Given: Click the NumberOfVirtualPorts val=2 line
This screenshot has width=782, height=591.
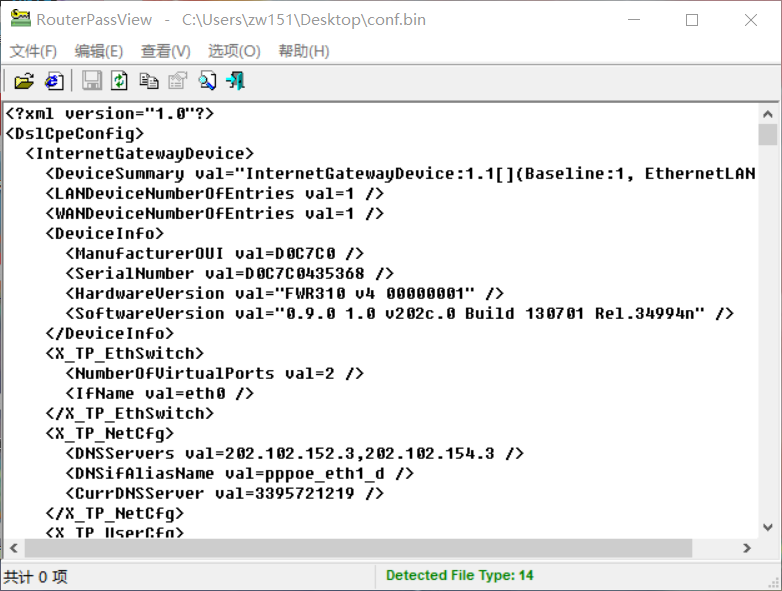Looking at the screenshot, I should (x=214, y=374).
